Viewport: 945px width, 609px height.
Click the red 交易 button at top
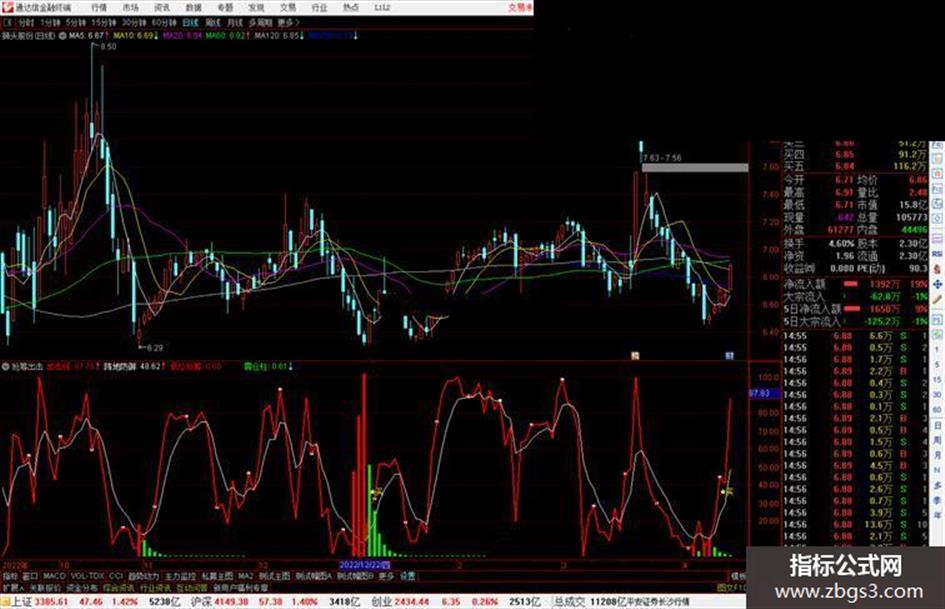520,8
